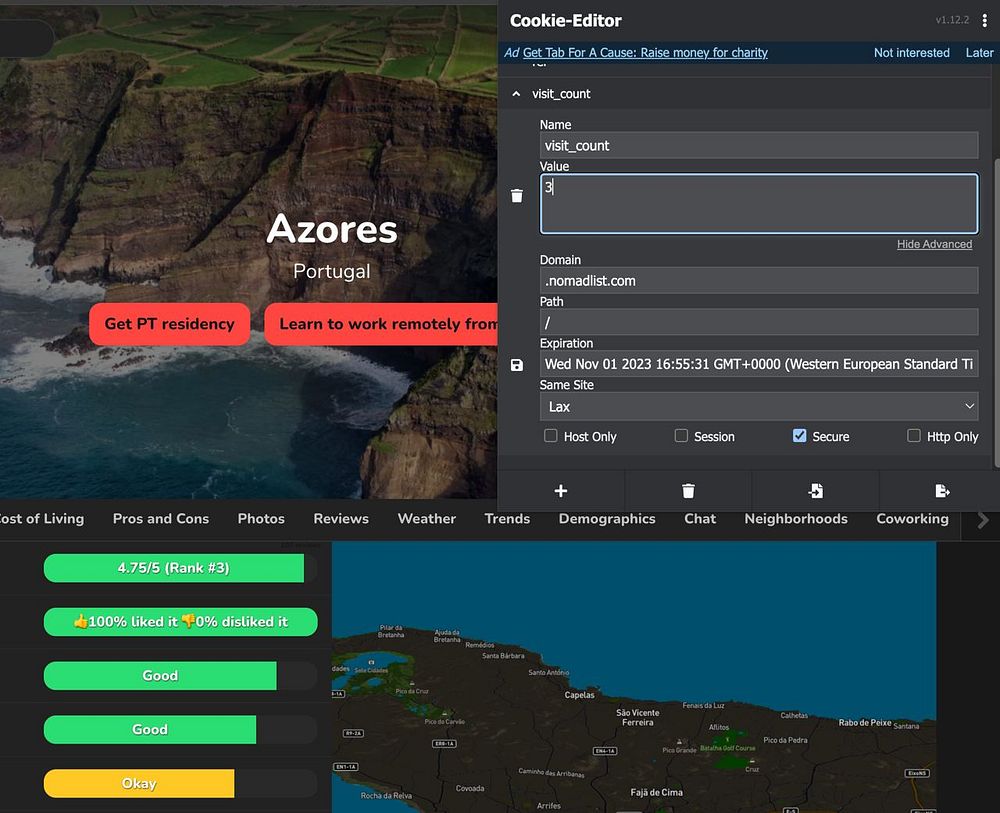Toggle the Http Only checkbox

[x=913, y=436]
